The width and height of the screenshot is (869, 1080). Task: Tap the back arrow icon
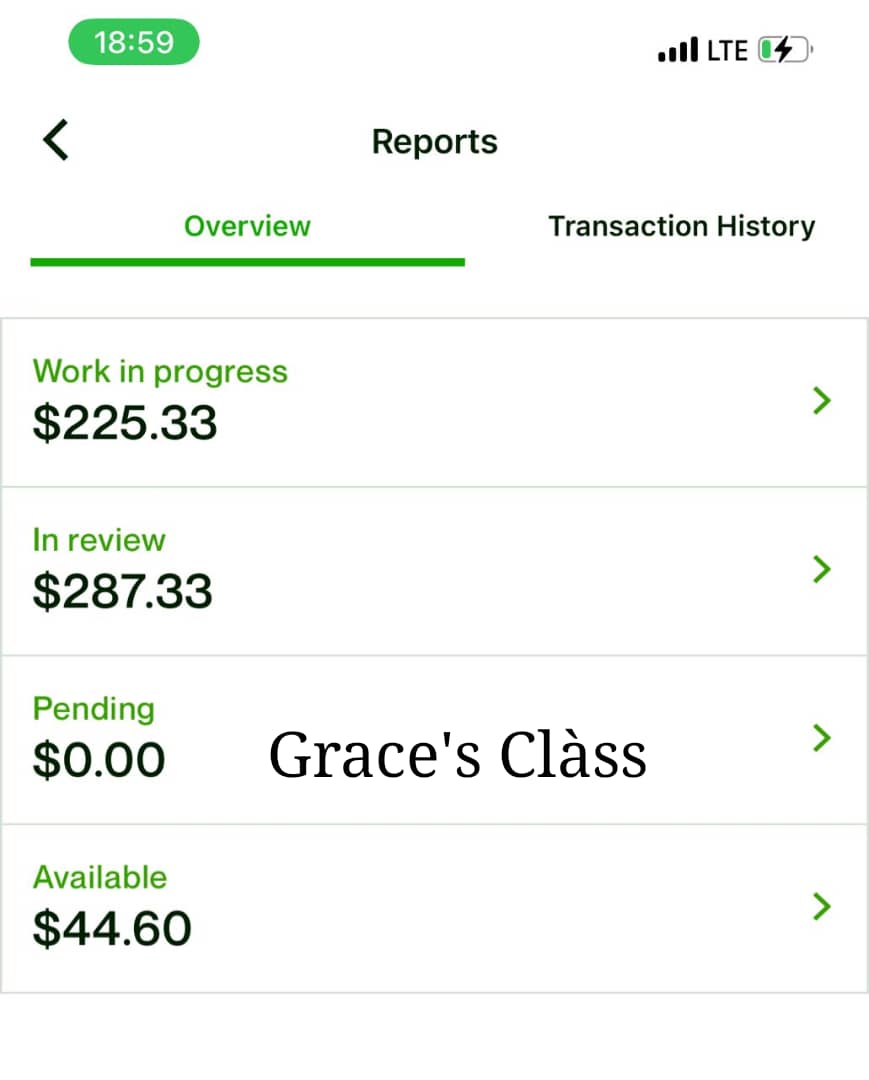click(x=56, y=140)
